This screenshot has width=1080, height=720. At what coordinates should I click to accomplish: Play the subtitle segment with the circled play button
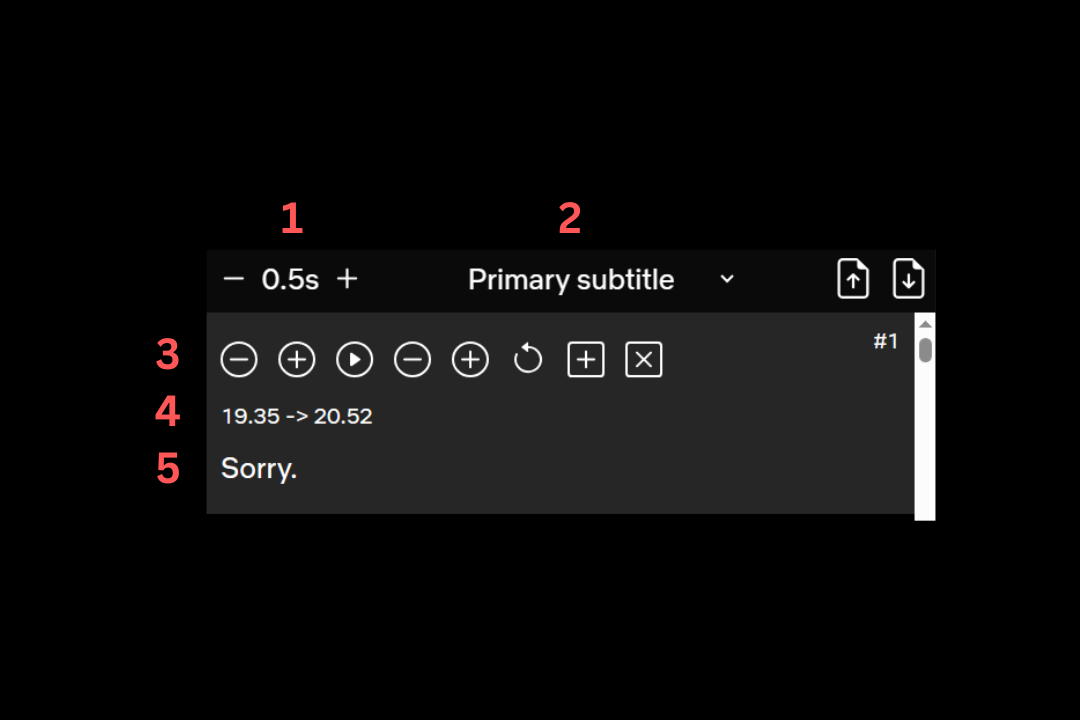pos(355,360)
